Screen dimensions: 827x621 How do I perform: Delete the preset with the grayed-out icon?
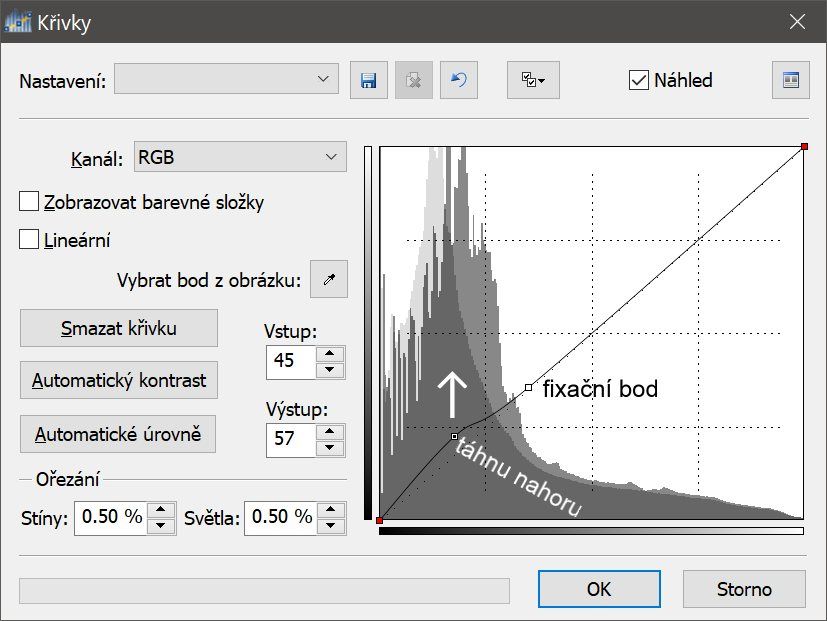(x=414, y=80)
